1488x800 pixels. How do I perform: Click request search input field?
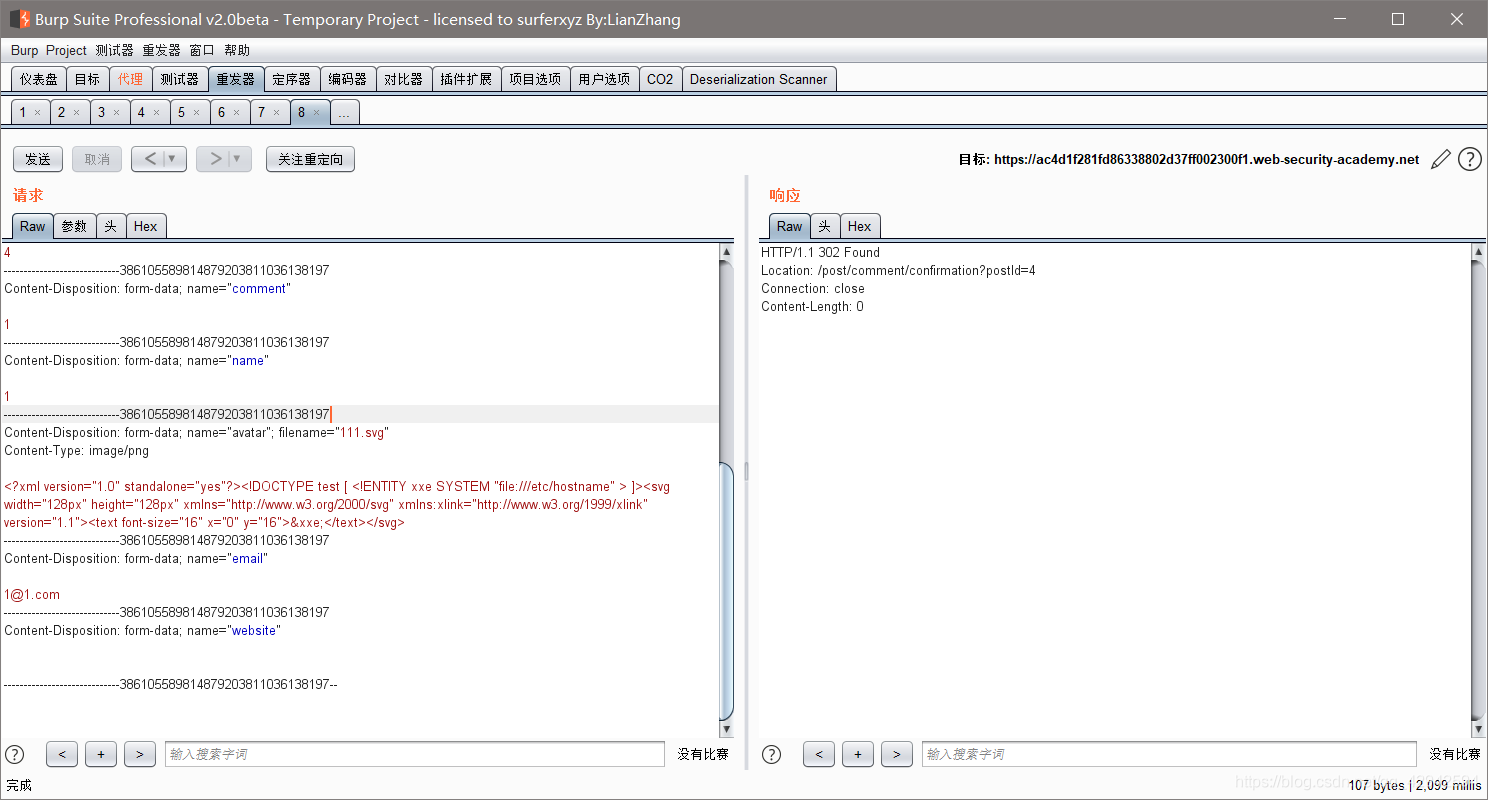(x=415, y=754)
